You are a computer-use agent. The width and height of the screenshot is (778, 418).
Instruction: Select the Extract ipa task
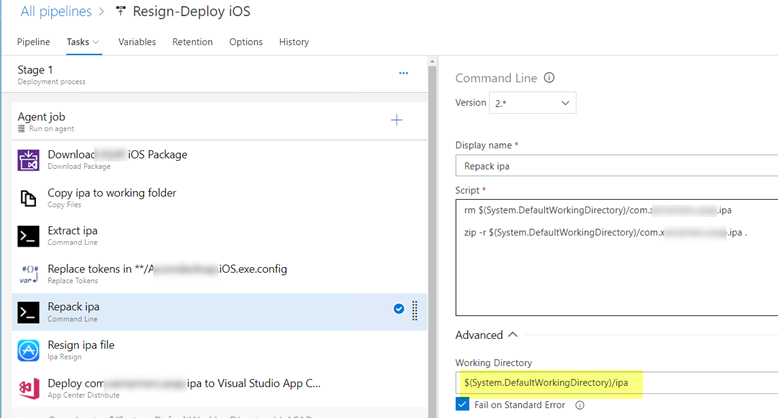219,236
